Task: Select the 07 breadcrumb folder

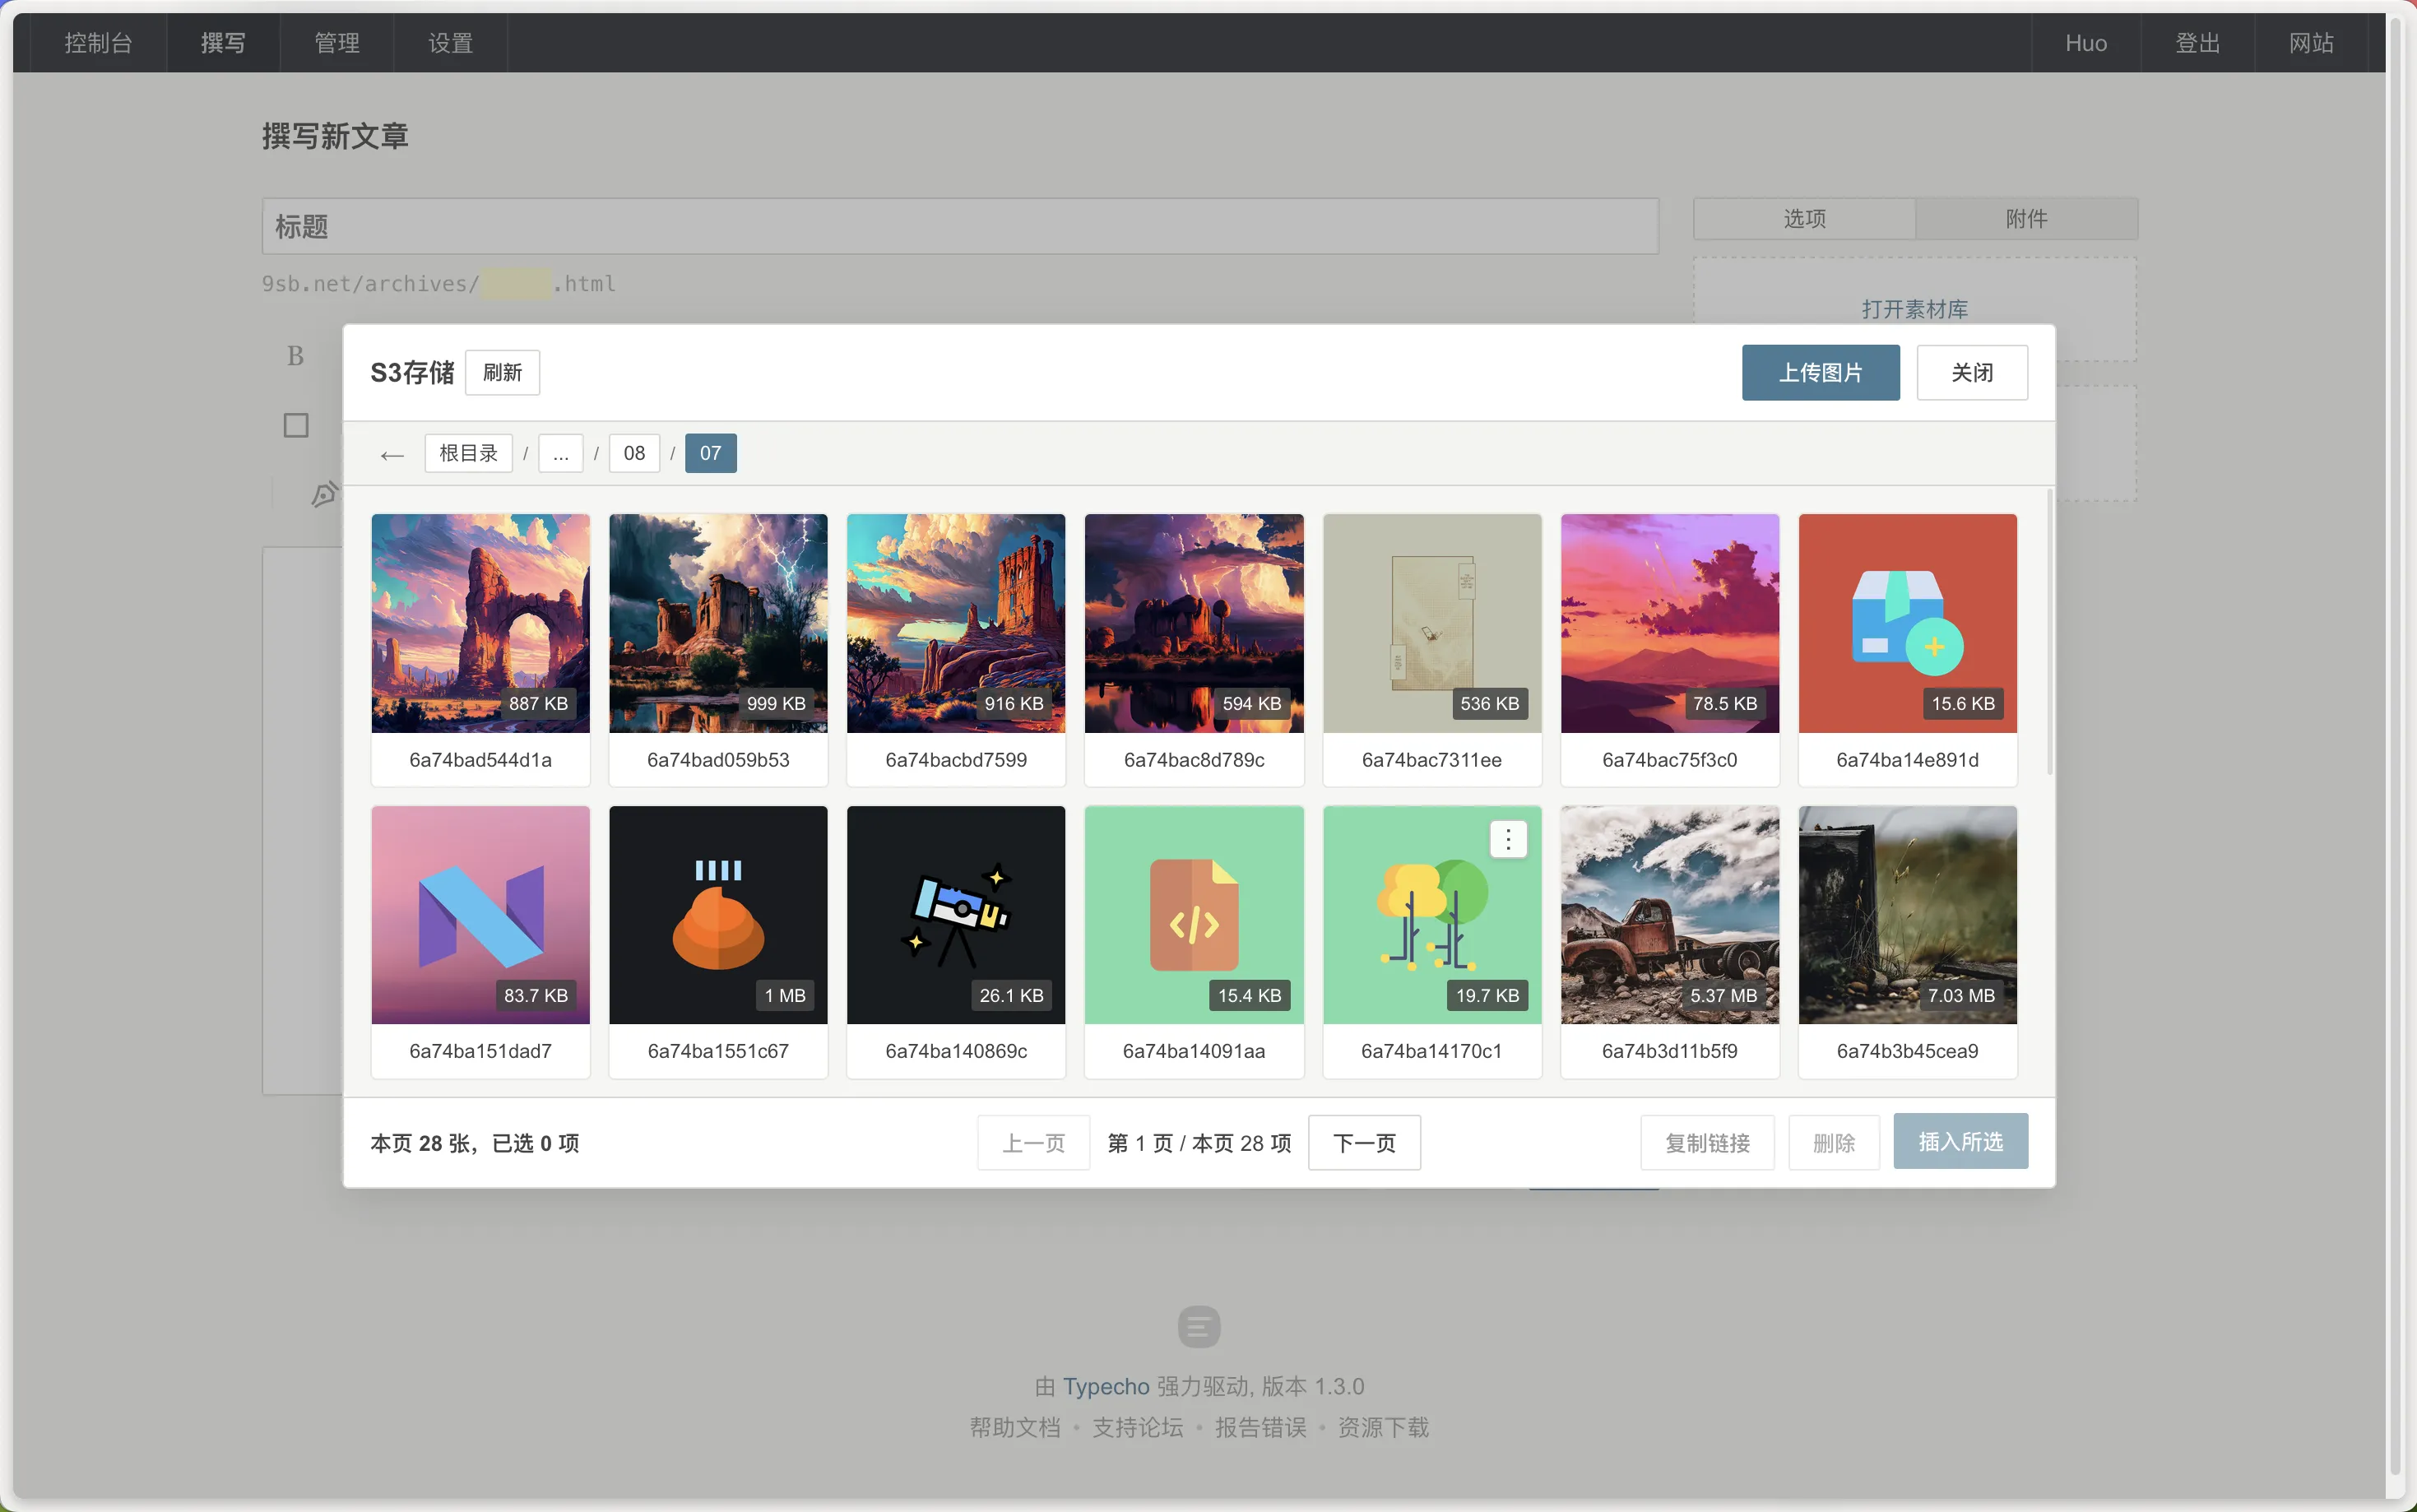Action: pyautogui.click(x=710, y=453)
